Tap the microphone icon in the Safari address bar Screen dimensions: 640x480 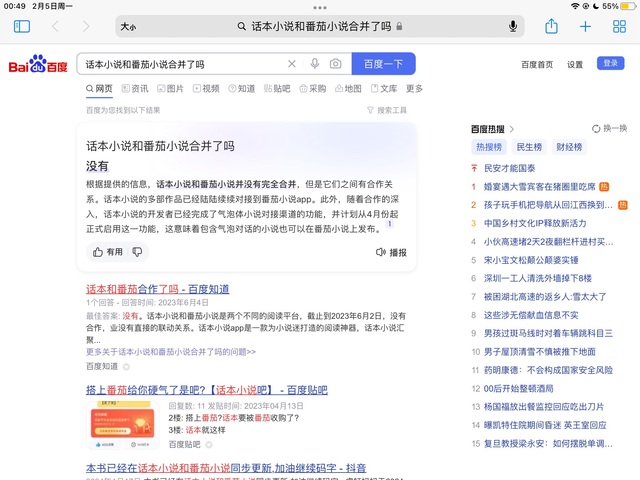point(513,27)
